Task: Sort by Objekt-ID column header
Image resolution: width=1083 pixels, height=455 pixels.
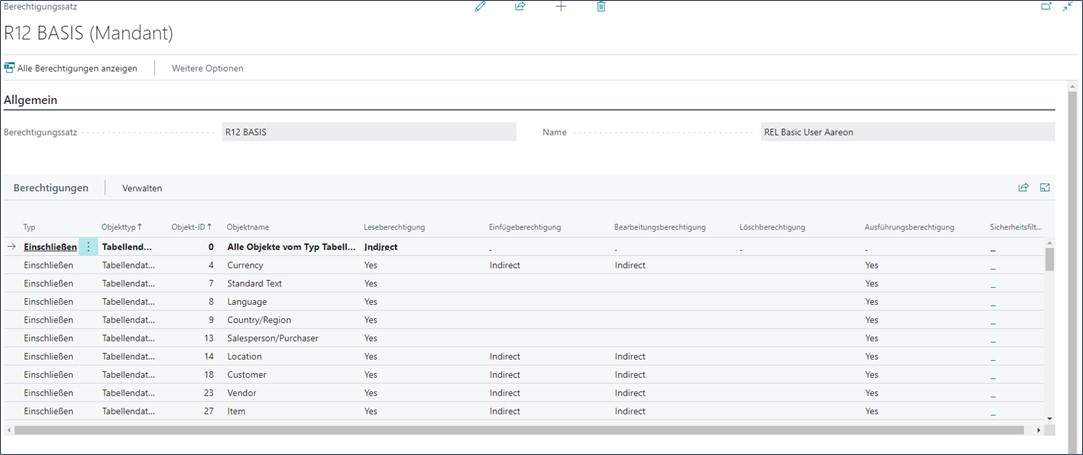Action: 191,227
